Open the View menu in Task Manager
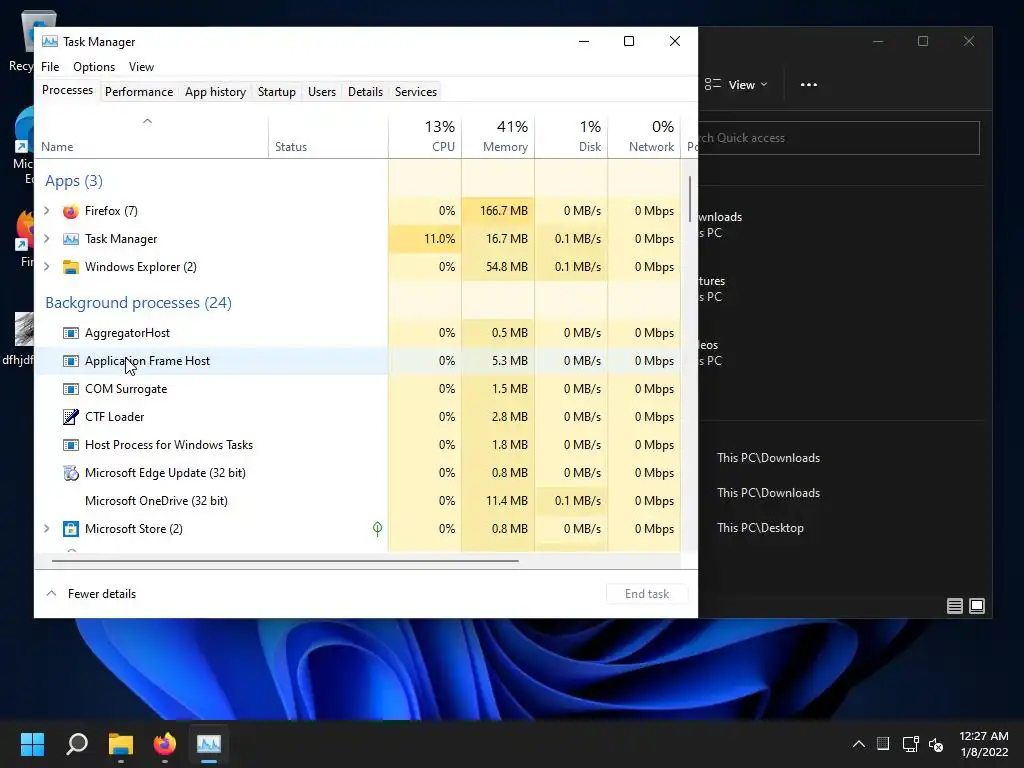 (x=141, y=67)
